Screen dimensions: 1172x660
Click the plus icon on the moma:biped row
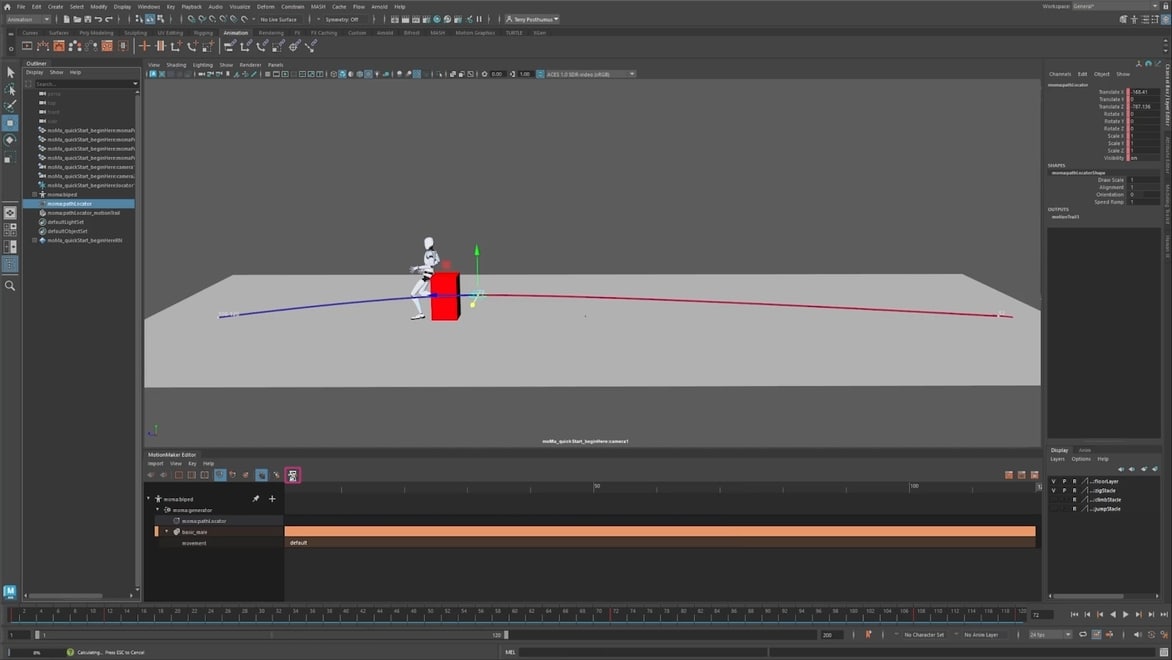tap(272, 499)
